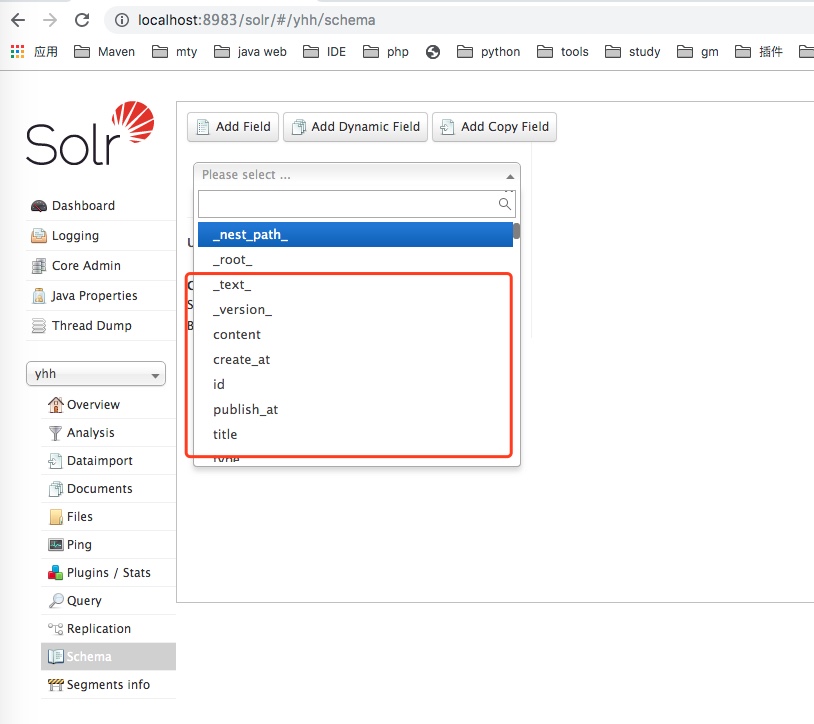
Task: Click the Dataimport icon
Action: pos(56,461)
